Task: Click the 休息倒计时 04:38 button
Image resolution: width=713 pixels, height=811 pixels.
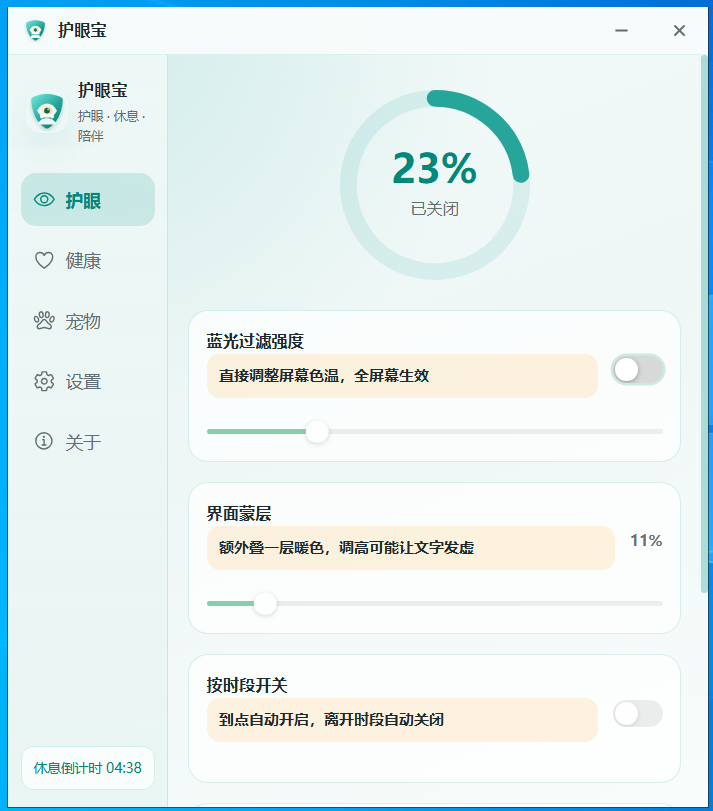Action: tap(88, 768)
